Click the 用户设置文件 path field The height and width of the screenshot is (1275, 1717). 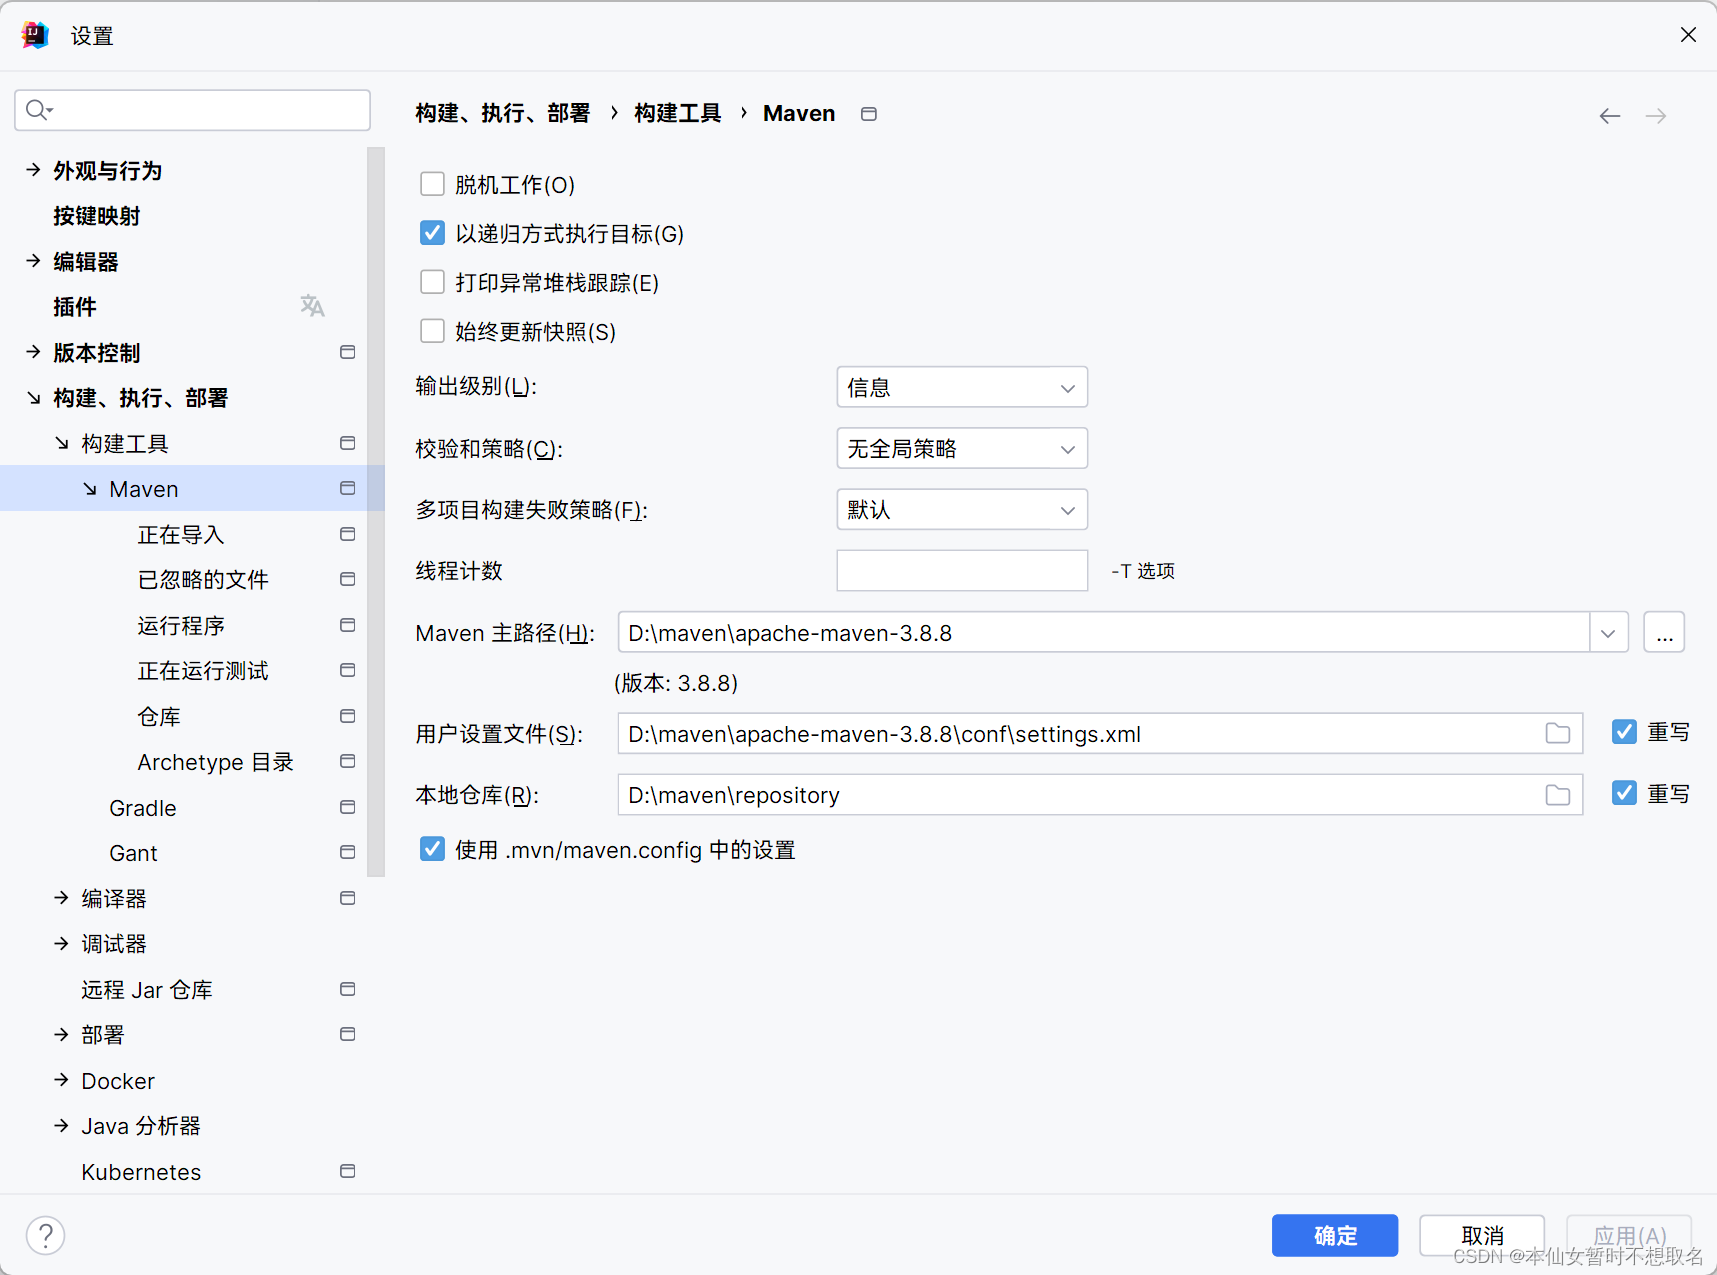(x=1100, y=733)
